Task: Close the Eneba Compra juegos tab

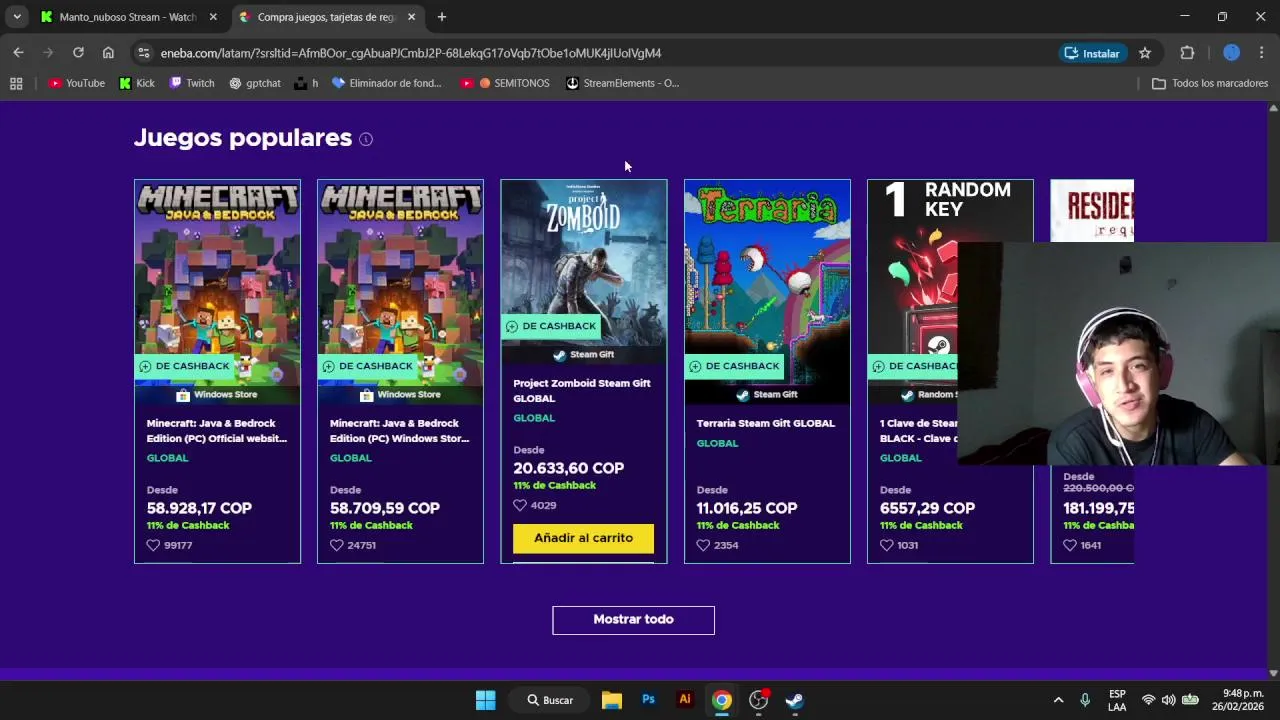Action: tap(411, 17)
